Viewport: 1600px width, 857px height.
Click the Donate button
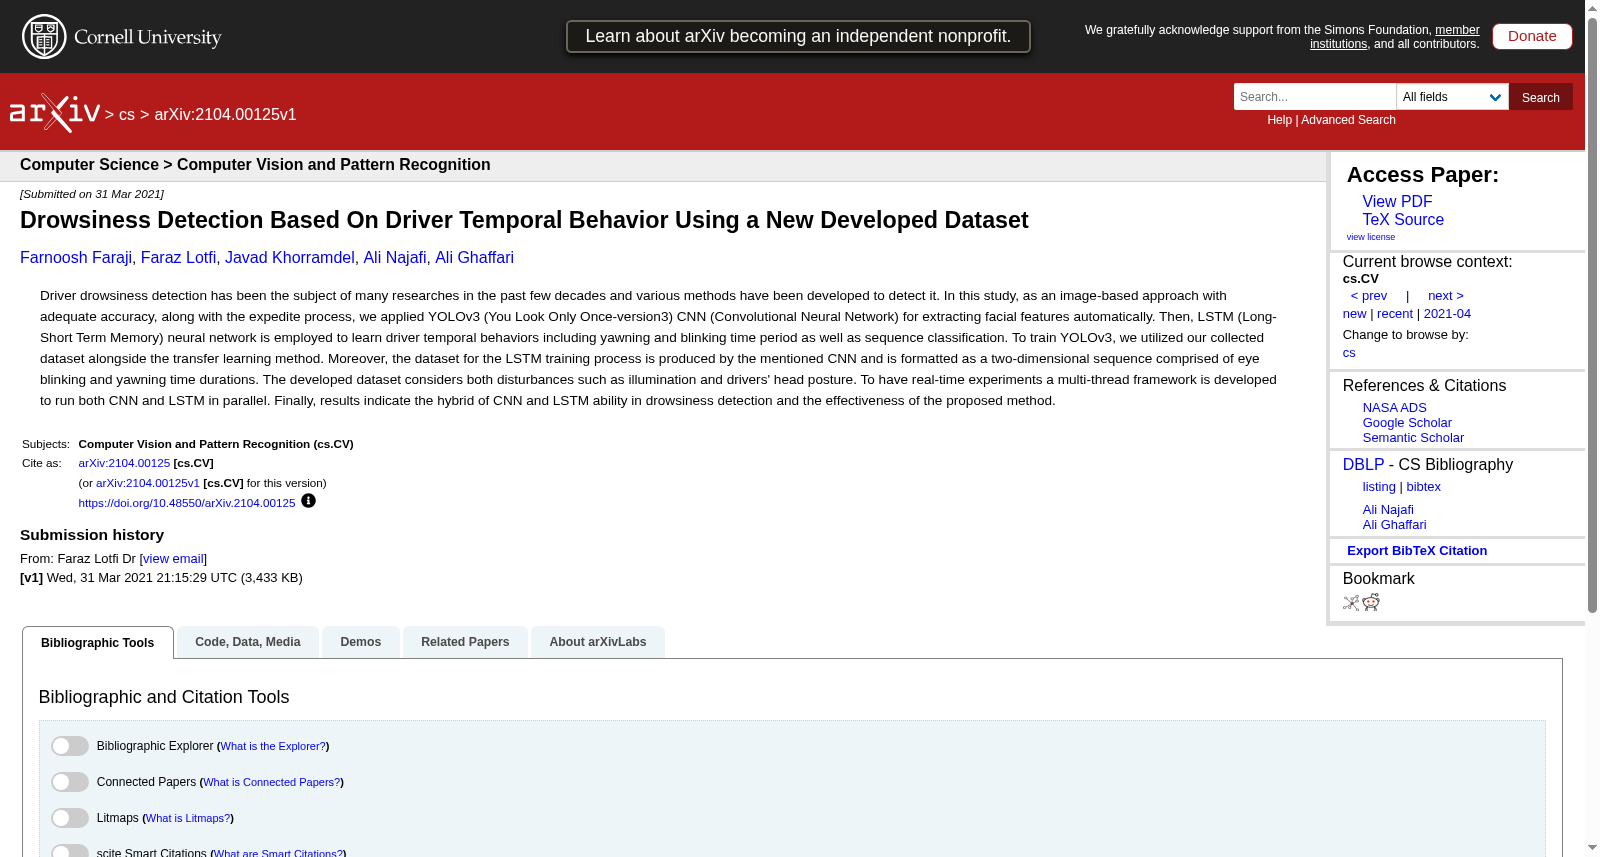1532,36
